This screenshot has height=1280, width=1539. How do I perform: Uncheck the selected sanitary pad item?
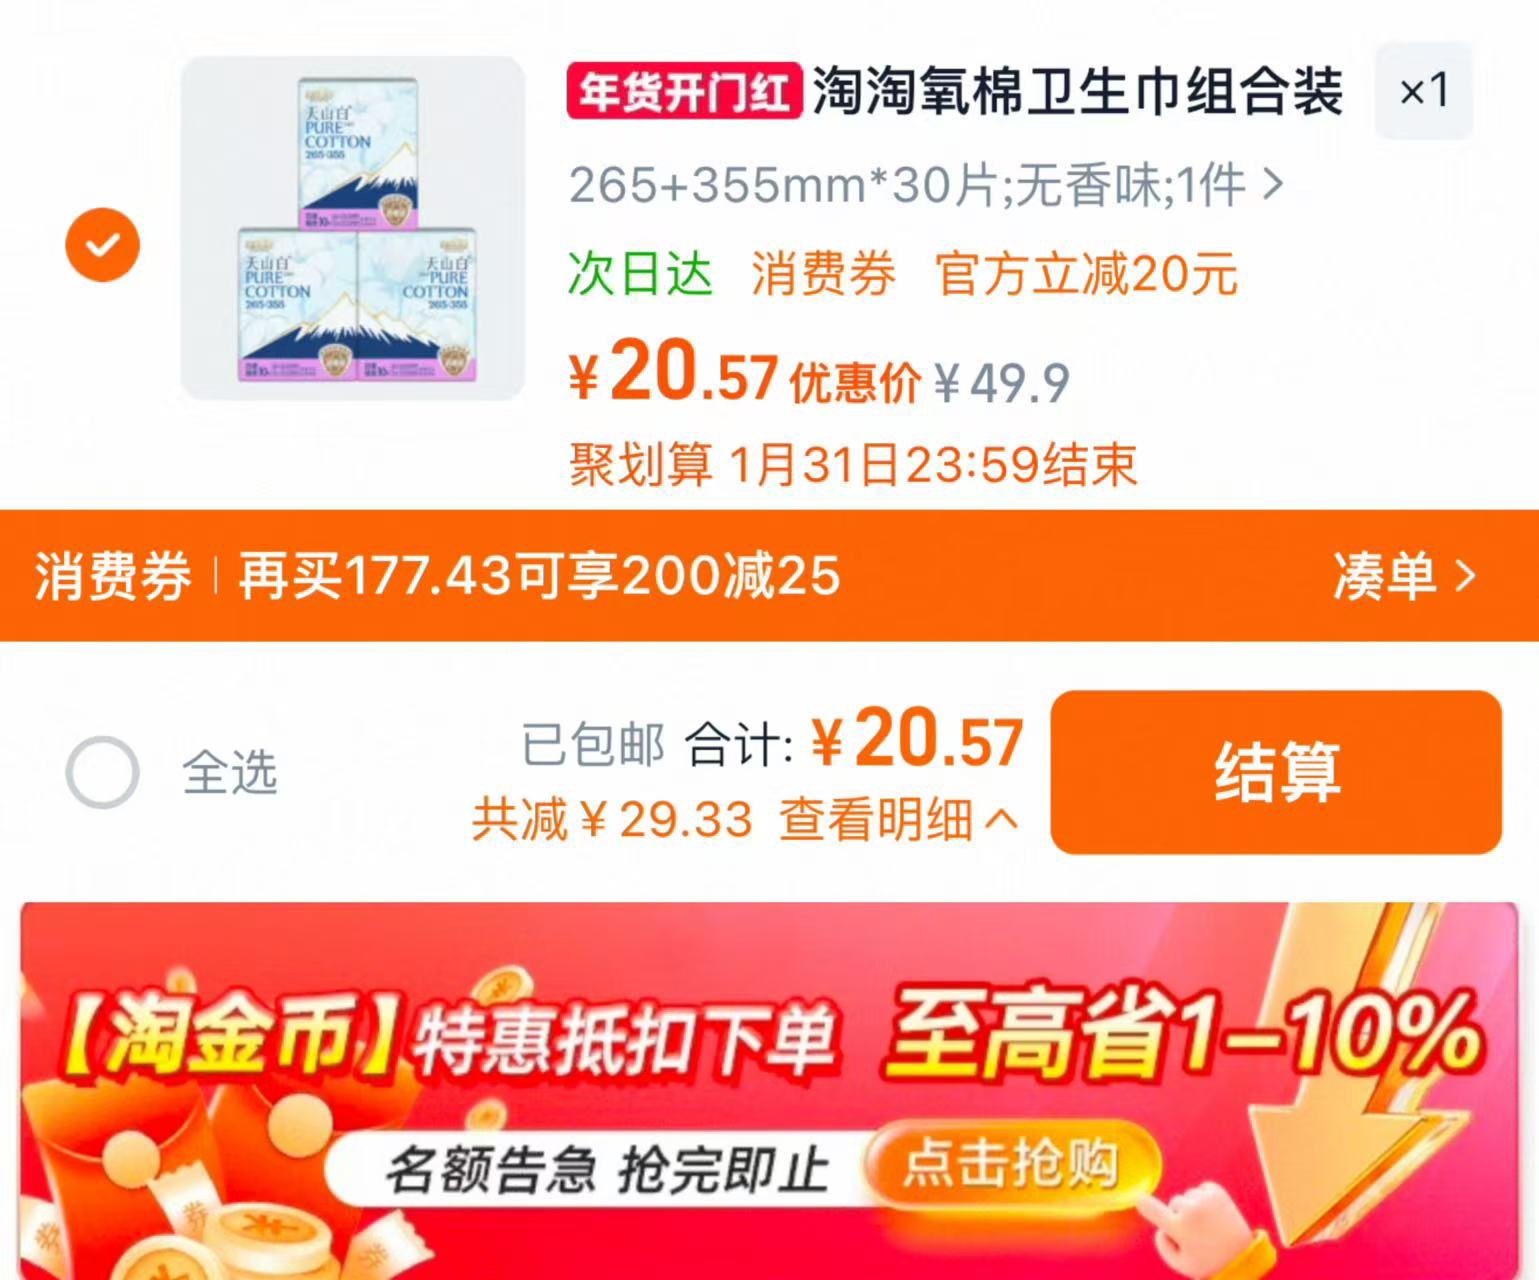(102, 245)
